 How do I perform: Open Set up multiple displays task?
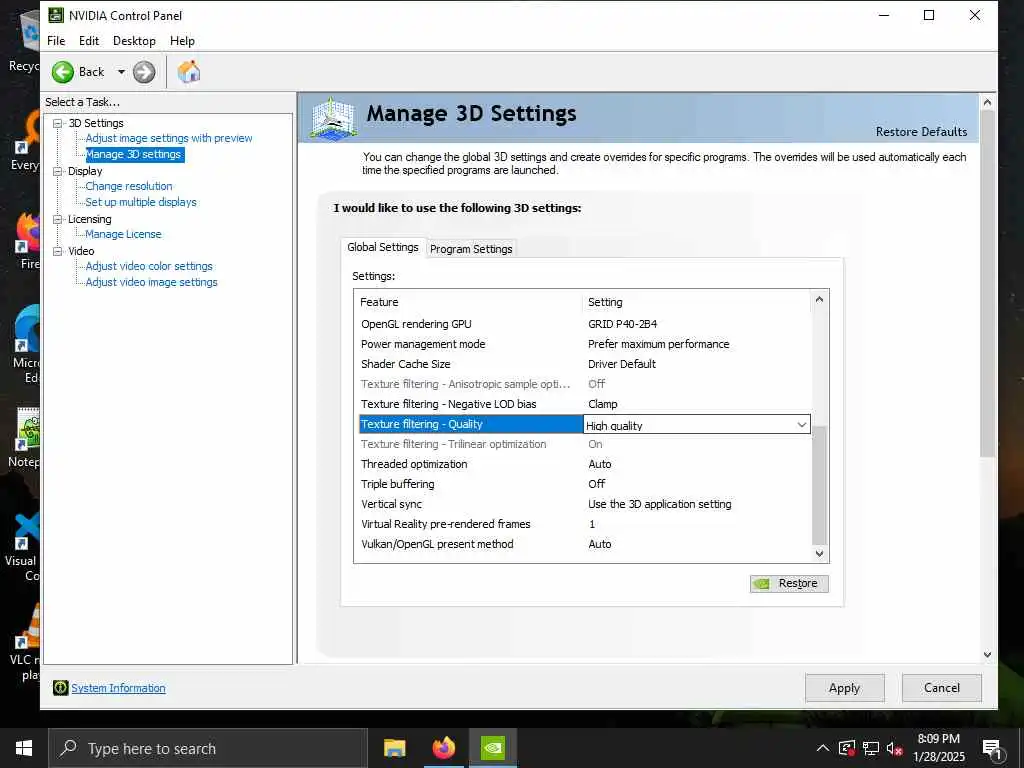pos(140,202)
